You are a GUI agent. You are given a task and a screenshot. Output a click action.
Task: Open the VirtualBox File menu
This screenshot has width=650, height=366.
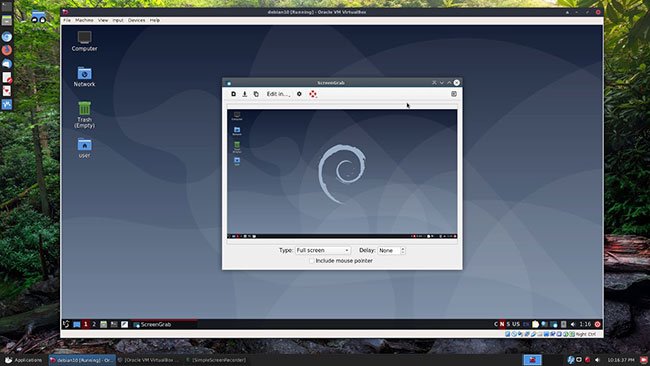coord(67,20)
